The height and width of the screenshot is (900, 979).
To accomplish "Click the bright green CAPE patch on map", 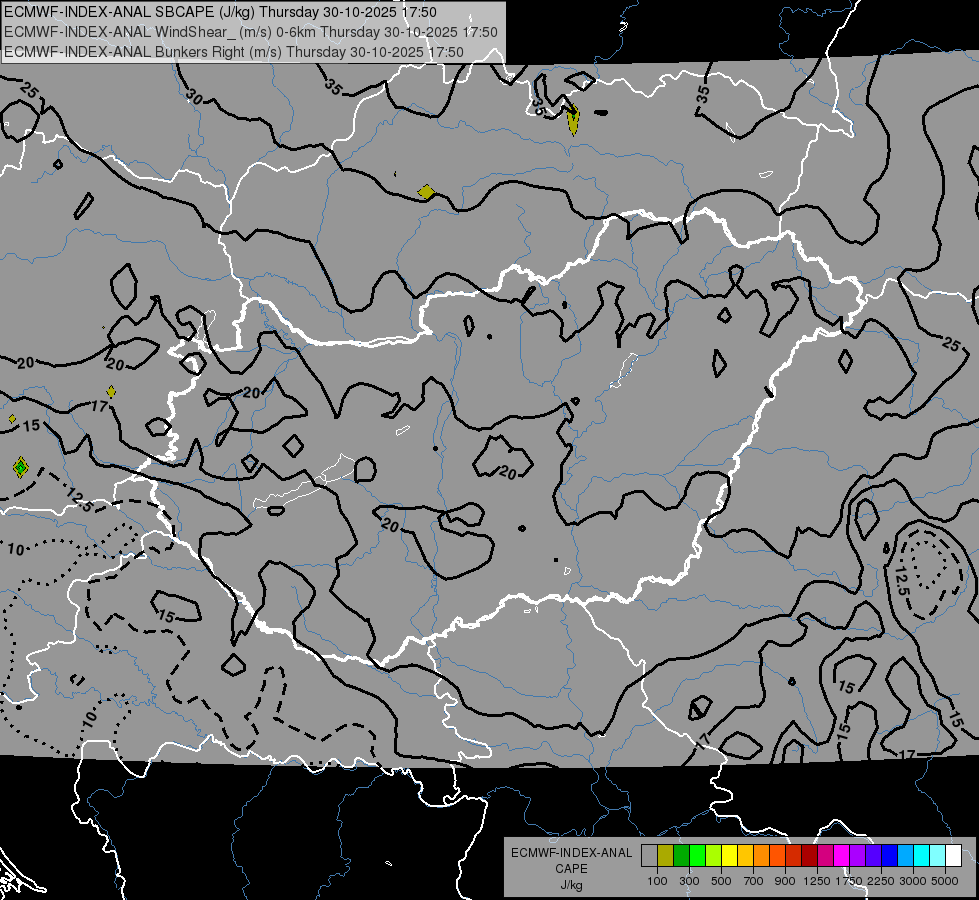I will [21, 467].
